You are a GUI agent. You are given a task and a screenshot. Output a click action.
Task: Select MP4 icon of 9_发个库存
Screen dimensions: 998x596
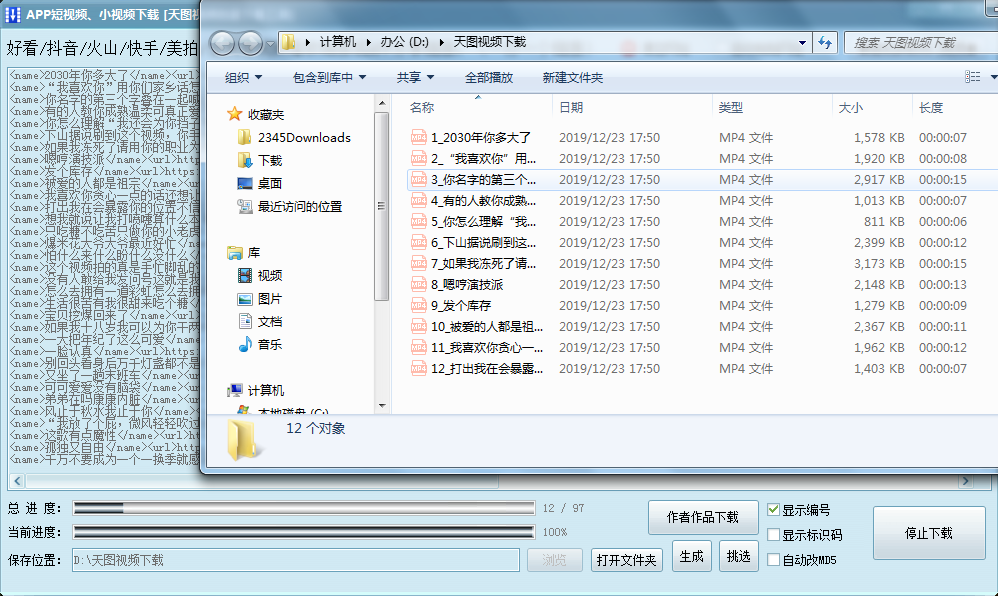(418, 306)
